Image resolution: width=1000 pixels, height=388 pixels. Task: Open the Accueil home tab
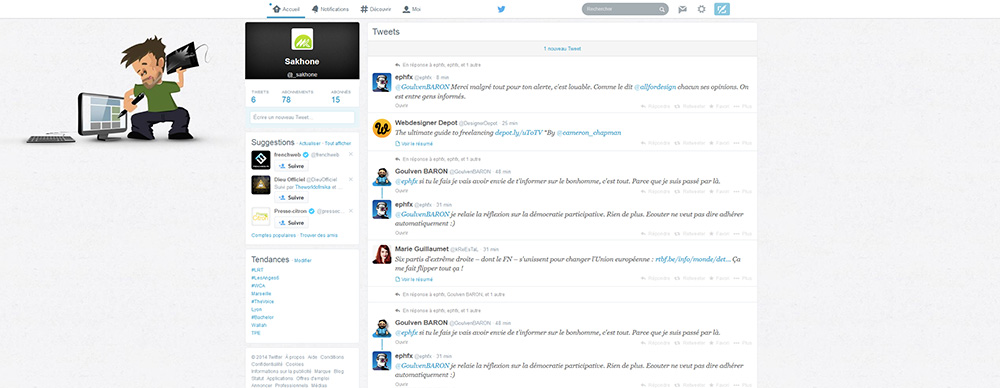coord(286,9)
